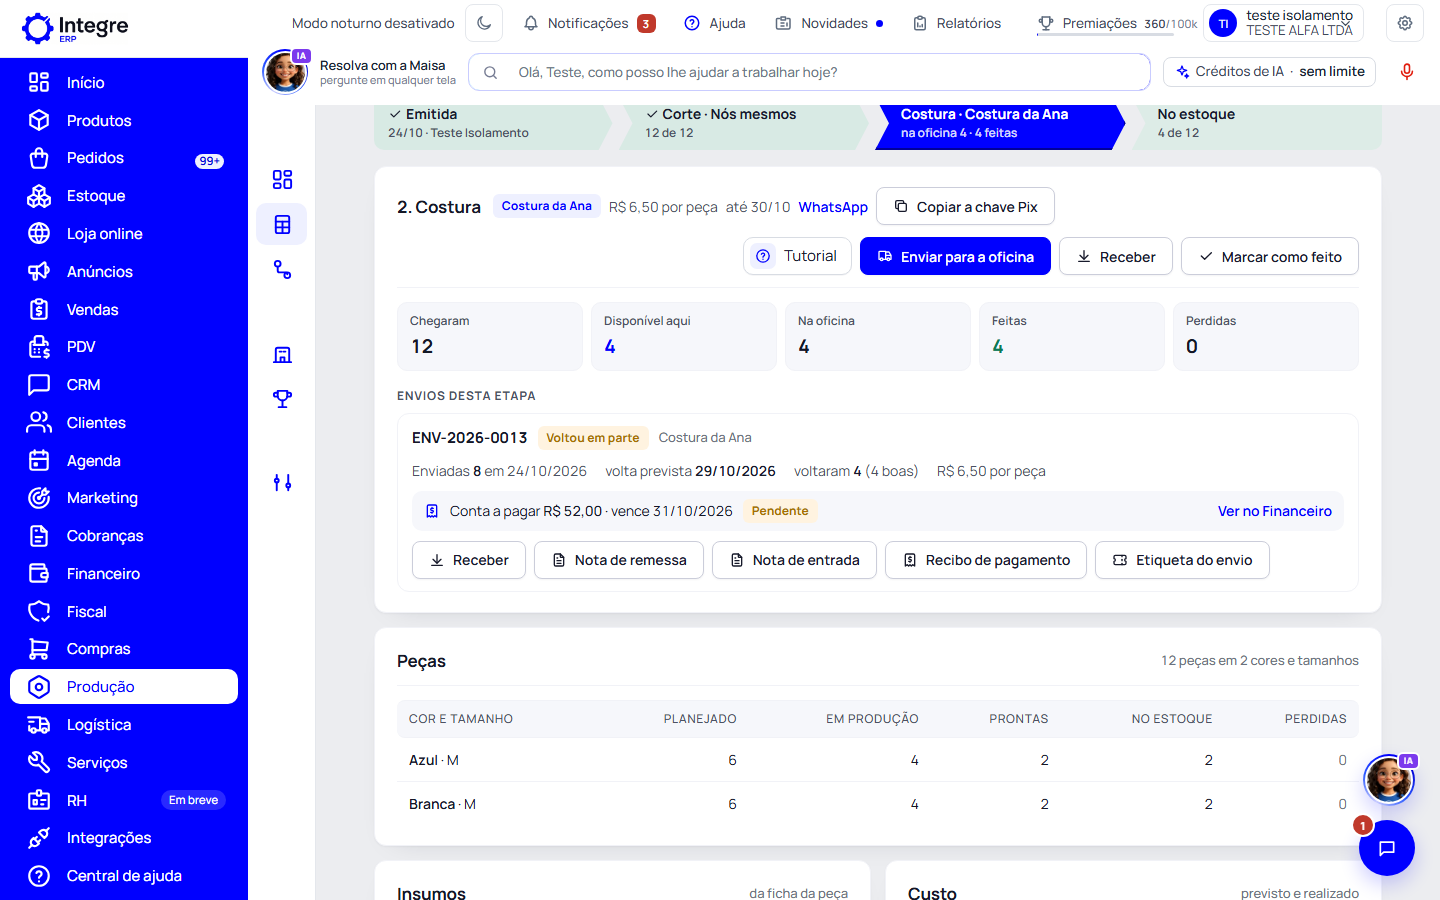1440x900 pixels.
Task: Click the trophy icon in the narrow sidebar
Action: 282,399
